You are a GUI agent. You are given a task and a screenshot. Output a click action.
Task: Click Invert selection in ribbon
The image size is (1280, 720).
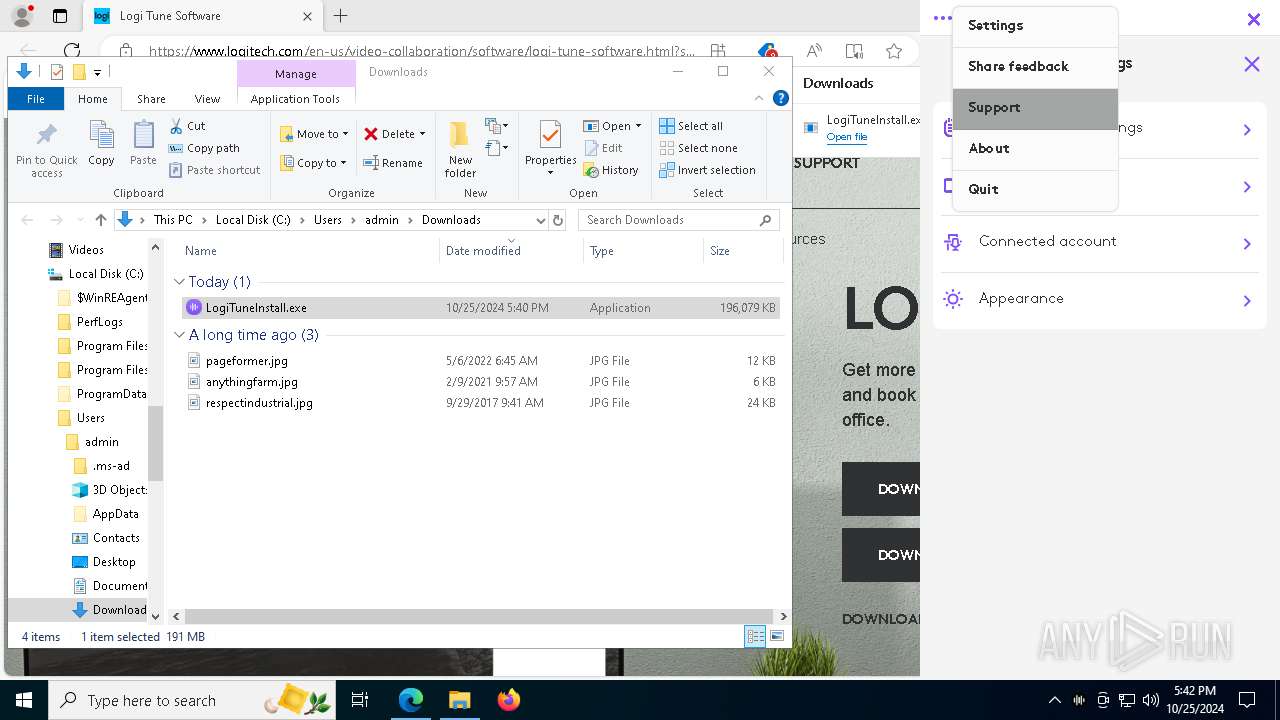coord(707,170)
